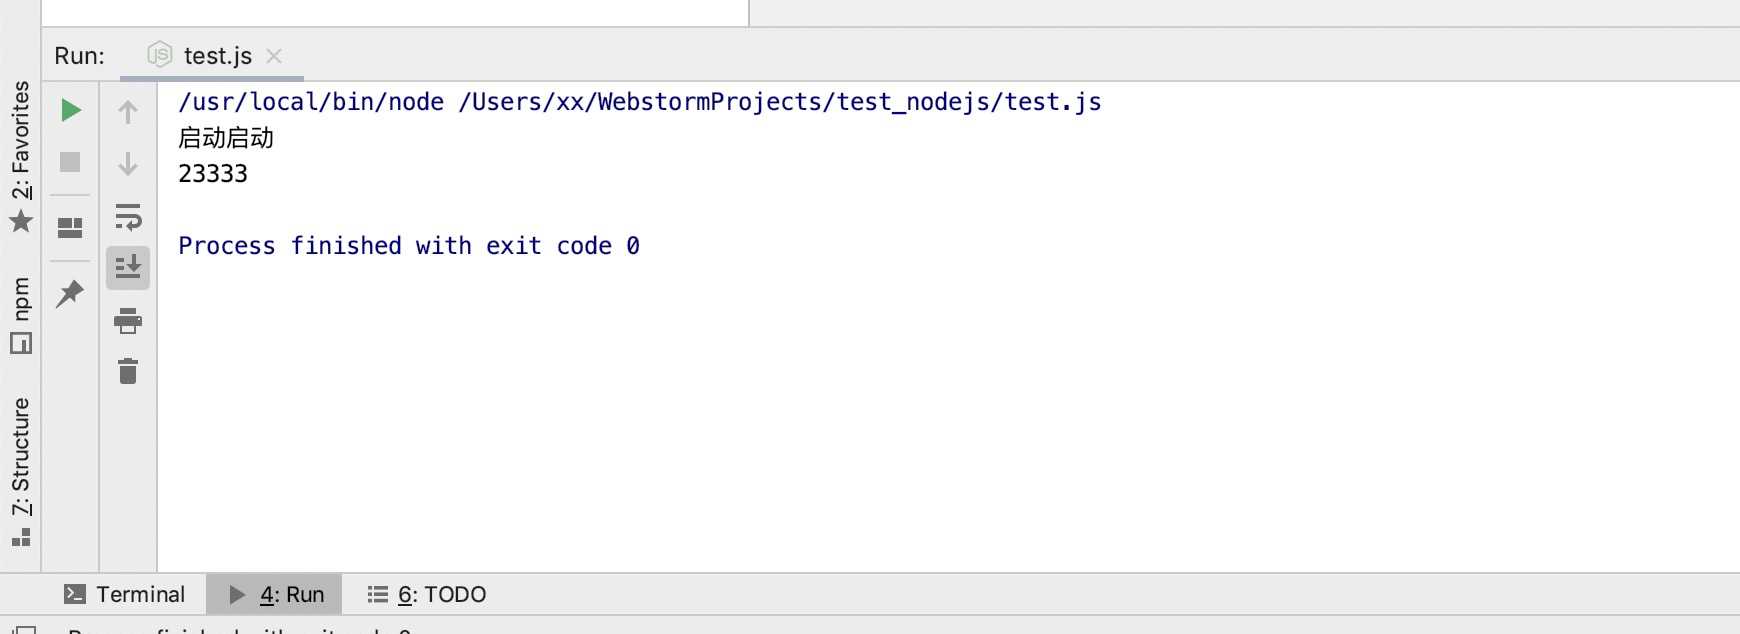Go up the stack trace arrow
The height and width of the screenshot is (634, 1740).
pyautogui.click(x=128, y=112)
